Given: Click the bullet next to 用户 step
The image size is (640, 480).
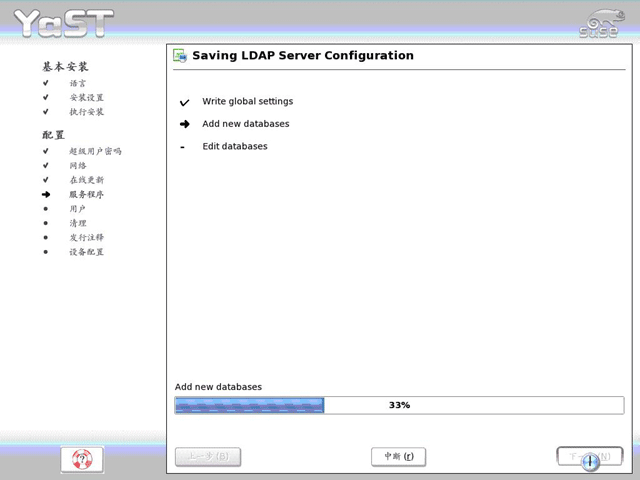Looking at the screenshot, I should [x=46, y=209].
